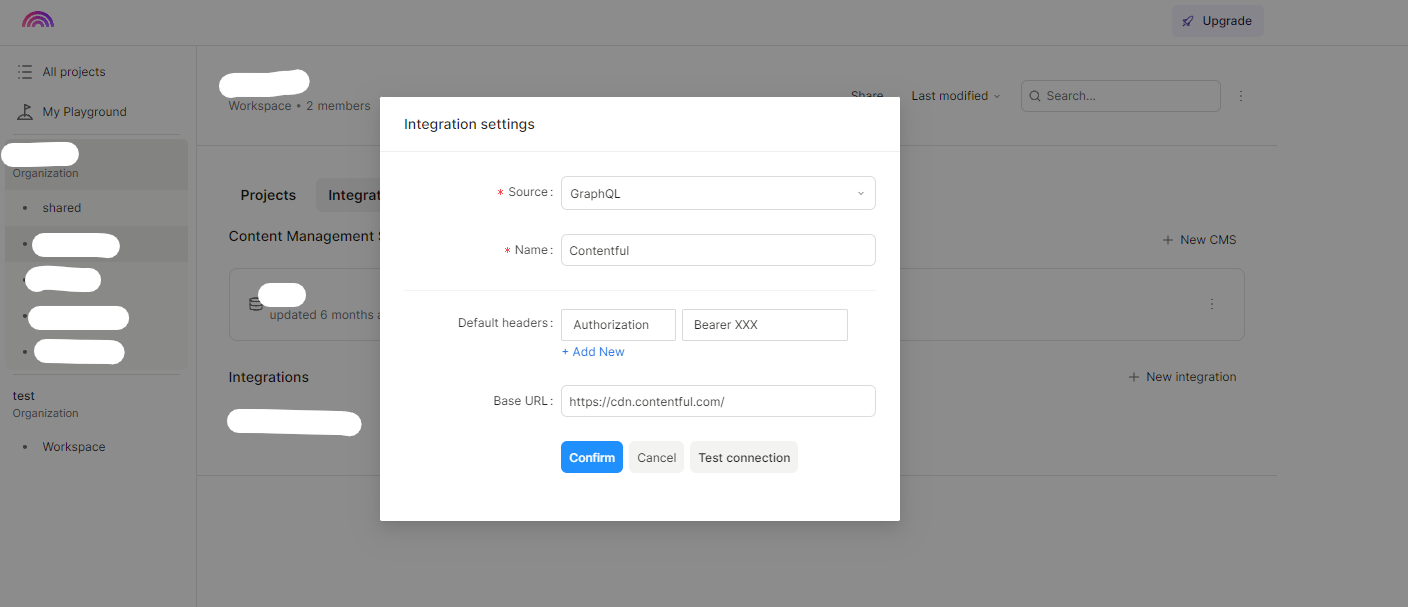
Task: Click the Bearer XXX header value field
Action: pos(764,325)
